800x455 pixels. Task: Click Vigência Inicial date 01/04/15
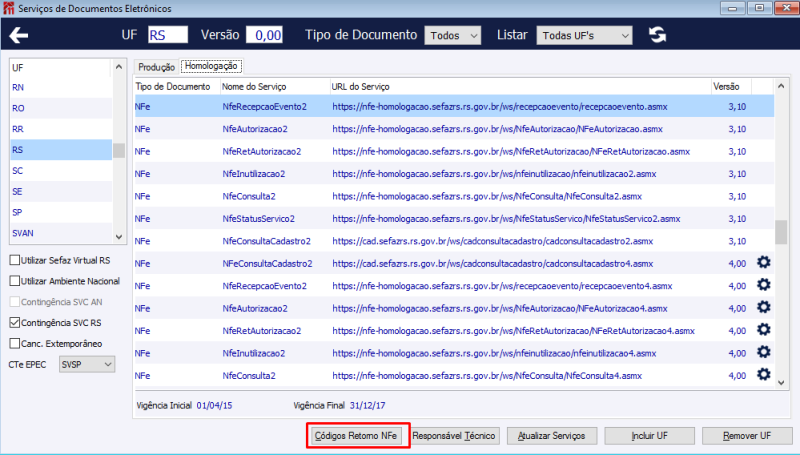tap(214, 406)
